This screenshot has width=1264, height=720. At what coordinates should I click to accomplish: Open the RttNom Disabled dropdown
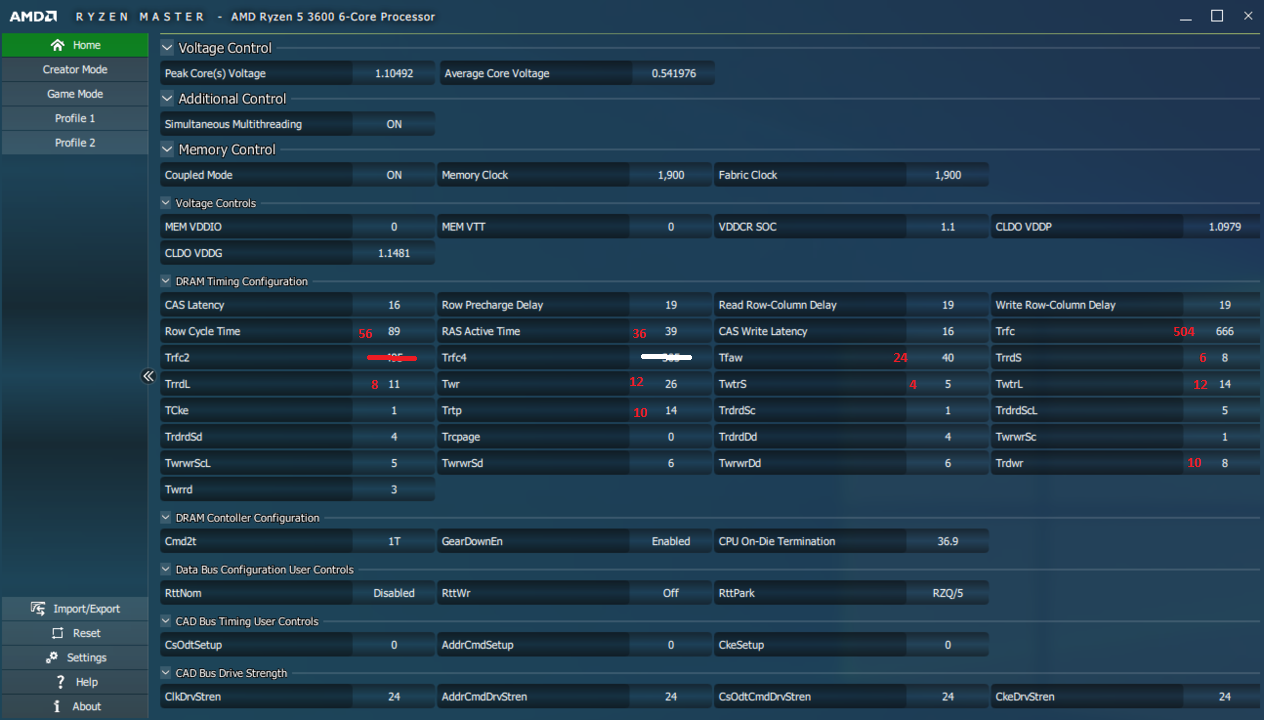click(x=394, y=593)
